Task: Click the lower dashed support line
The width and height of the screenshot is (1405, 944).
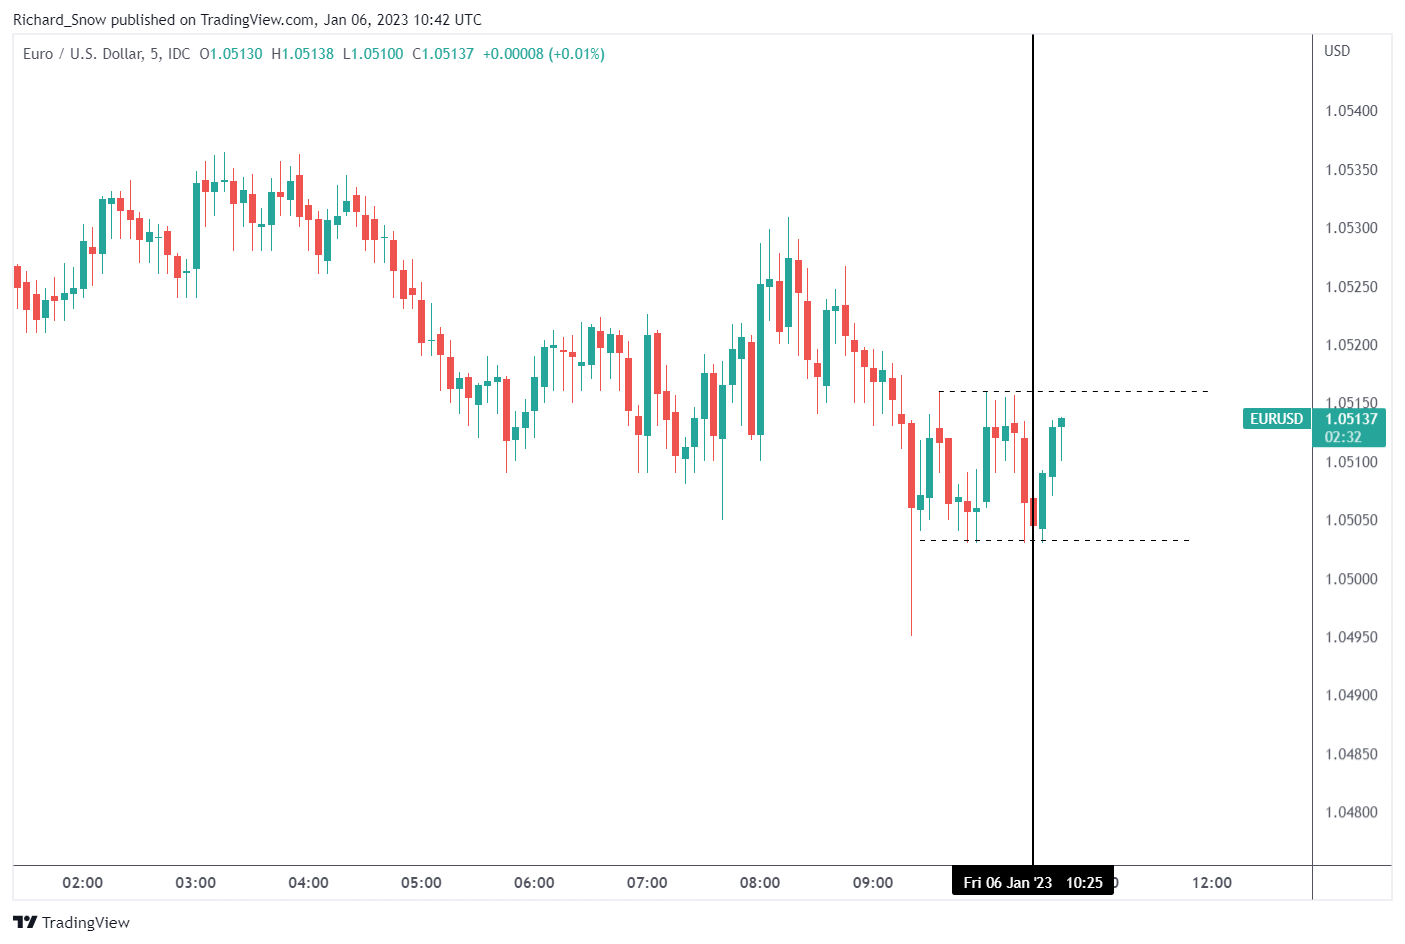Action: [x=1054, y=541]
